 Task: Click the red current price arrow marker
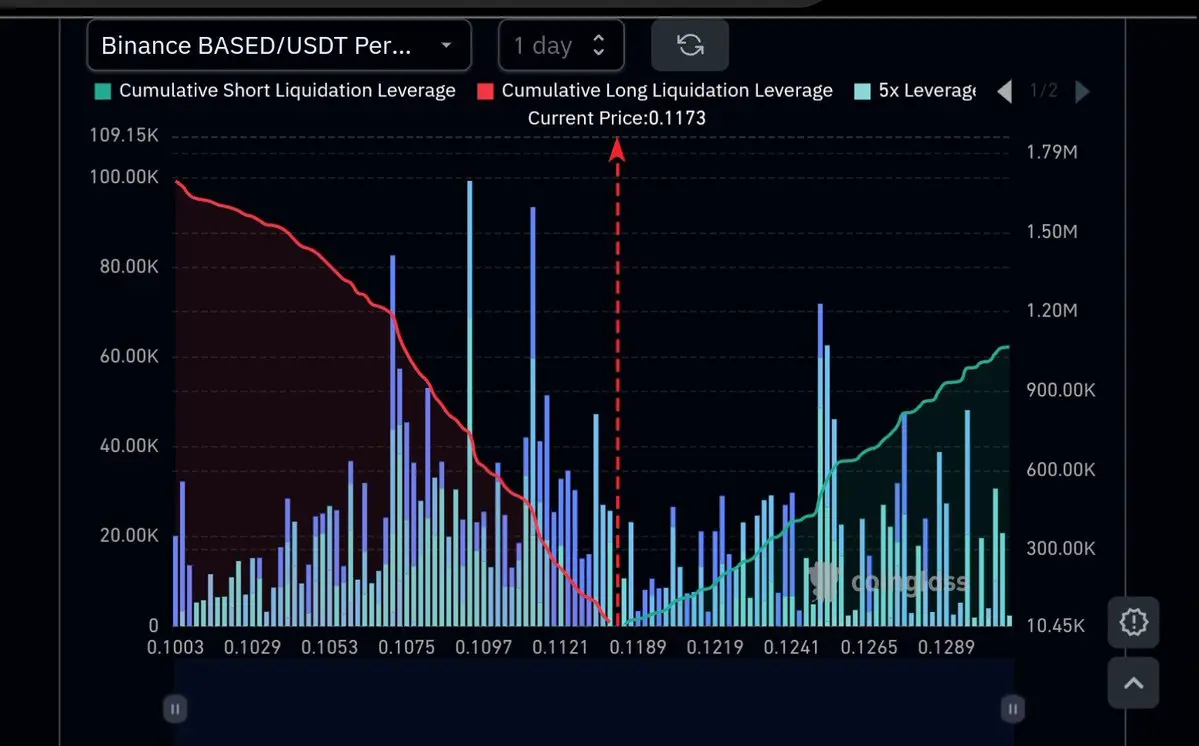click(x=617, y=150)
